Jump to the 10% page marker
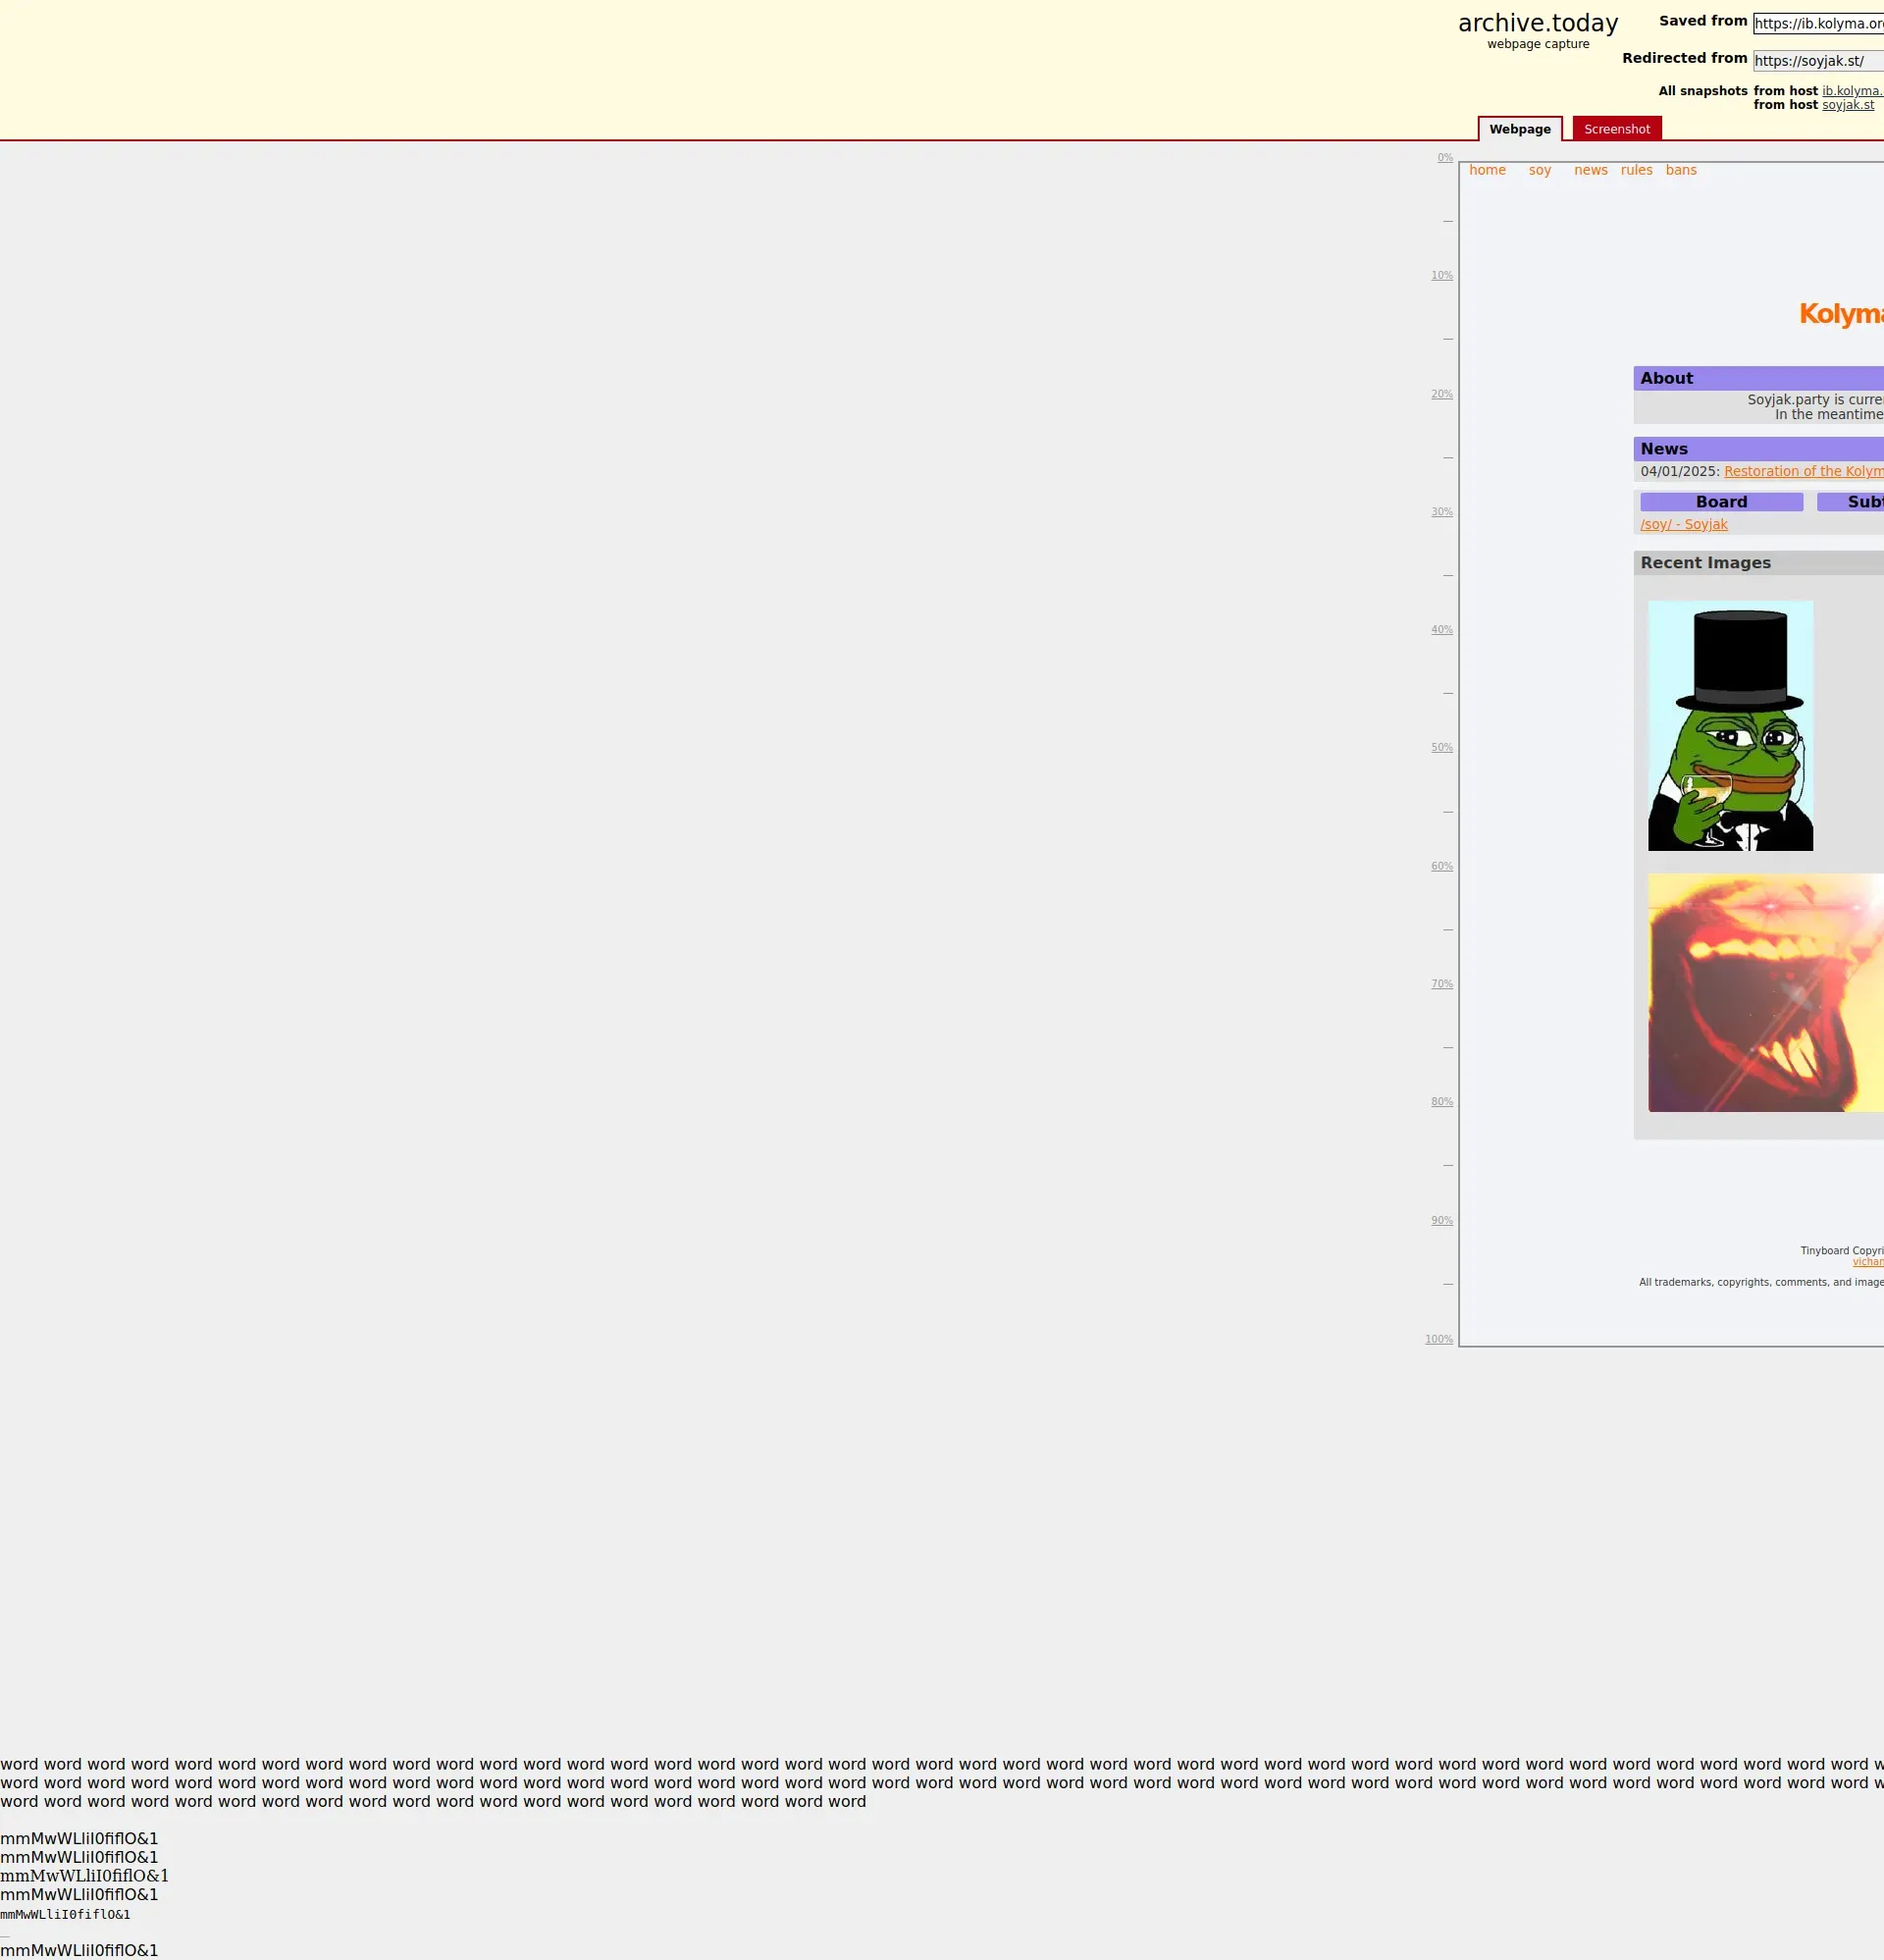Image resolution: width=1884 pixels, height=1960 pixels. (x=1441, y=276)
